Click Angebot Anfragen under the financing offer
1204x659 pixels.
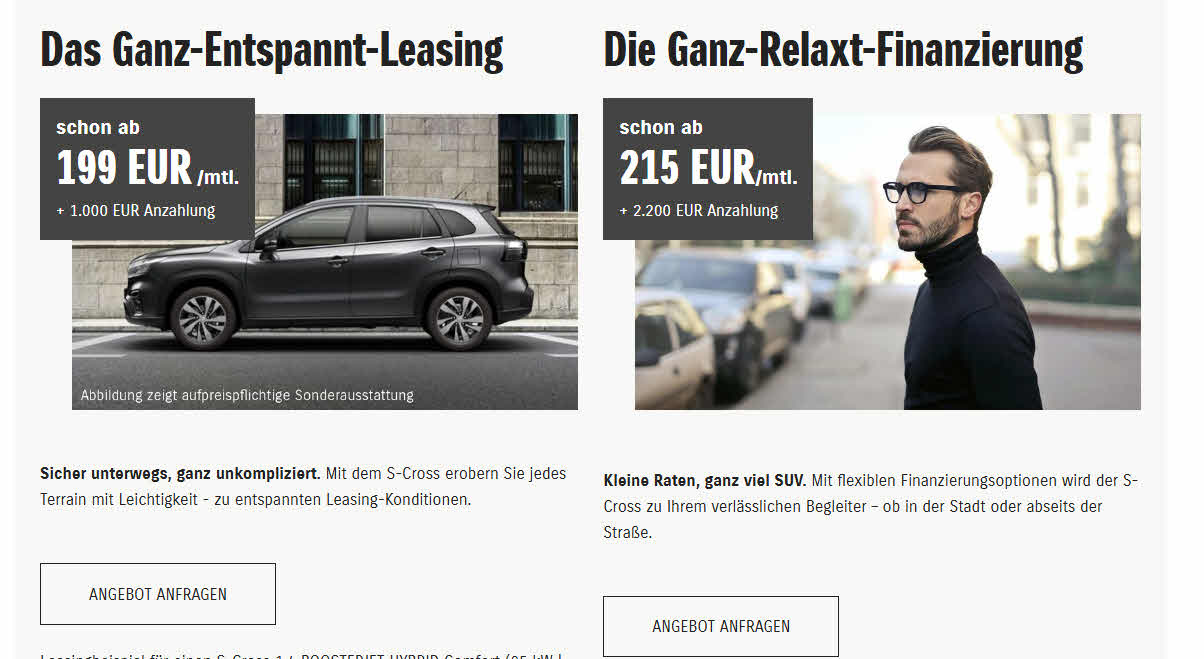pyautogui.click(x=721, y=627)
